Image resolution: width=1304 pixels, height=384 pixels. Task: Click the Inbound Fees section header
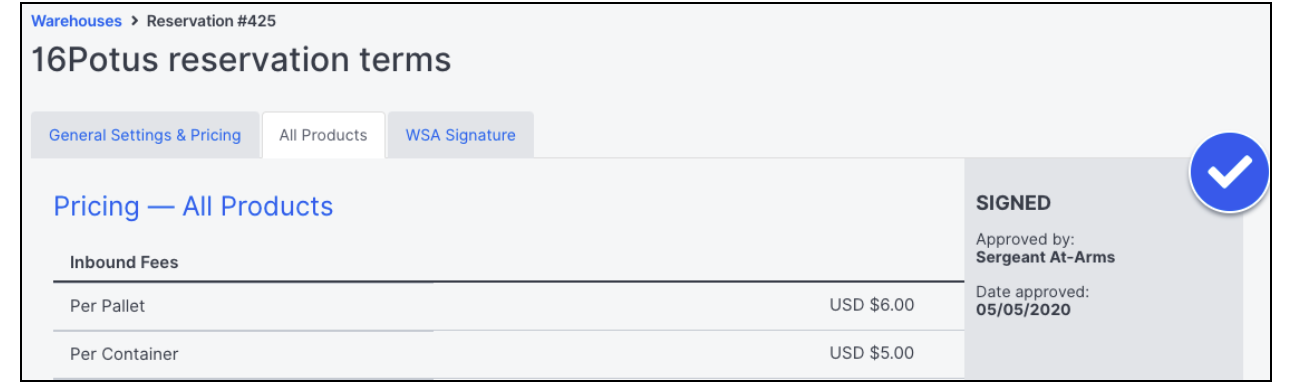click(x=124, y=262)
